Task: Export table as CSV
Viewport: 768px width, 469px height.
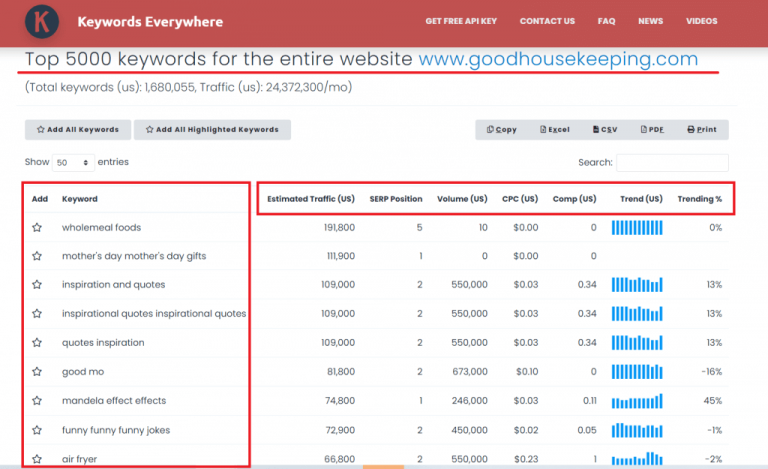Action: [605, 130]
